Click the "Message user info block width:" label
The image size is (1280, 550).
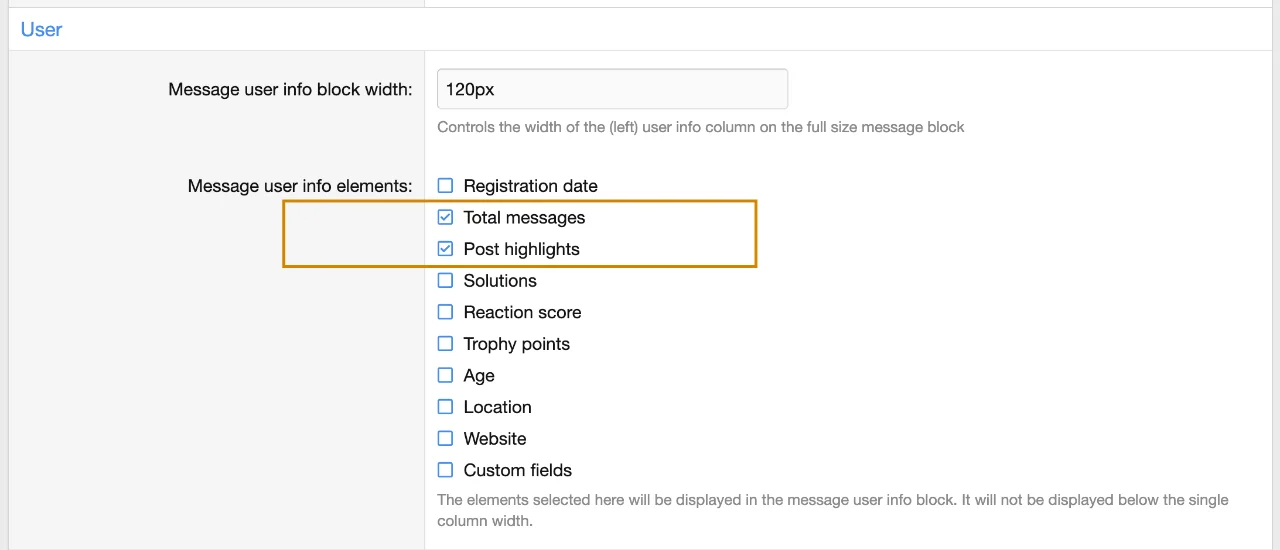pos(290,90)
